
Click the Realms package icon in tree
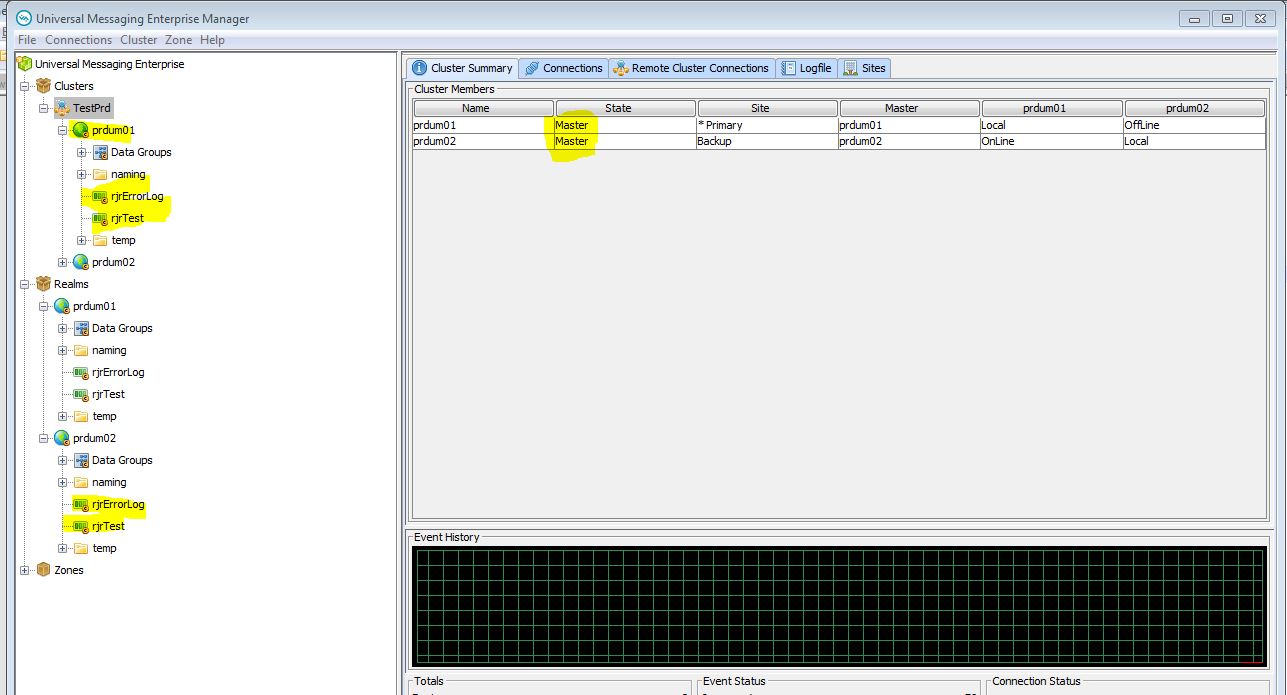43,284
